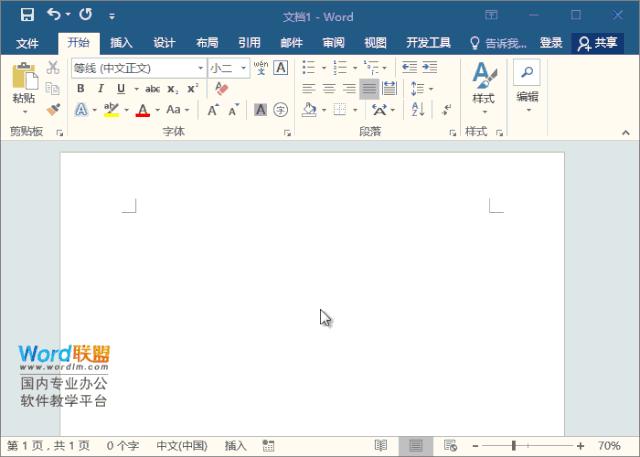The image size is (640, 457).
Task: Switch to the 视图 tab
Action: 375,42
